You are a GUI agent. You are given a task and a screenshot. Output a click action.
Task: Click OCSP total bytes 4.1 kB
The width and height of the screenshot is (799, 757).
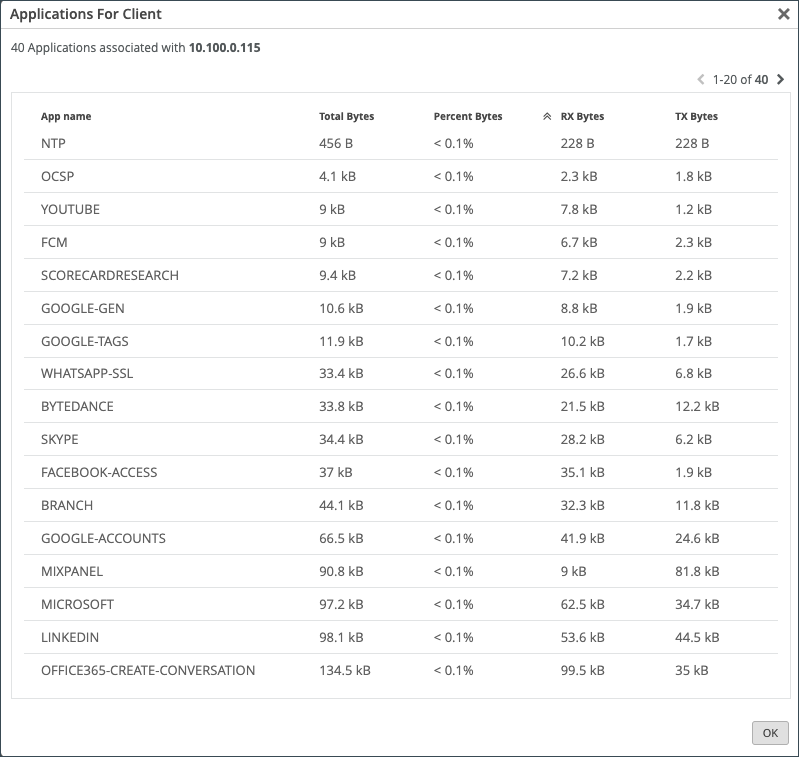click(x=337, y=176)
